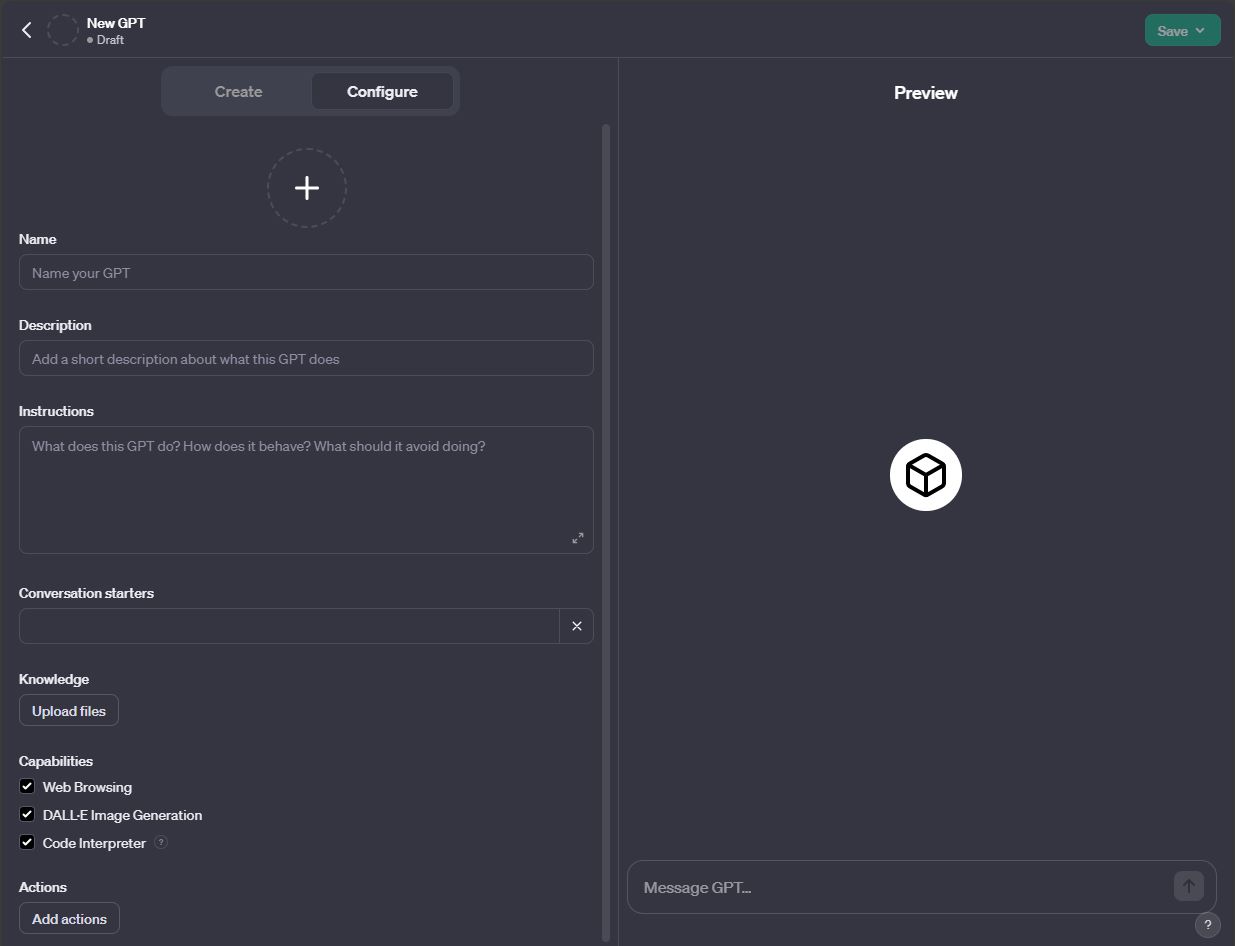Image resolution: width=1235 pixels, height=946 pixels.
Task: Click the send message arrow icon
Action: click(x=1188, y=886)
